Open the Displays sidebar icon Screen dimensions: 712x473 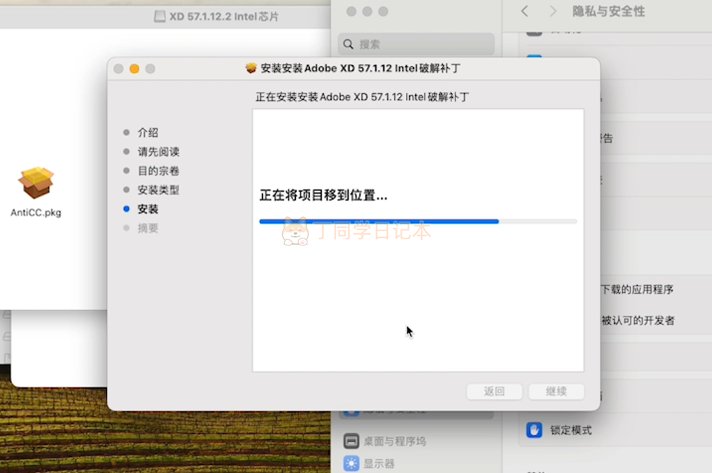point(351,463)
